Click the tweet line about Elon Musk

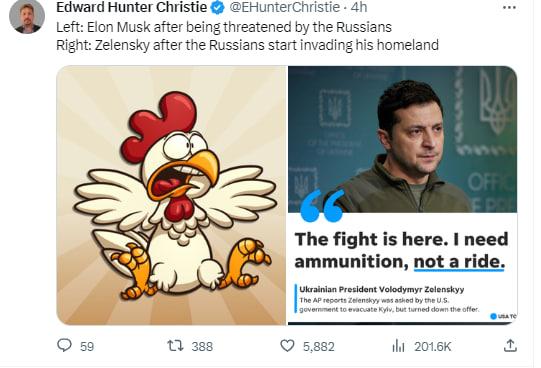(224, 27)
